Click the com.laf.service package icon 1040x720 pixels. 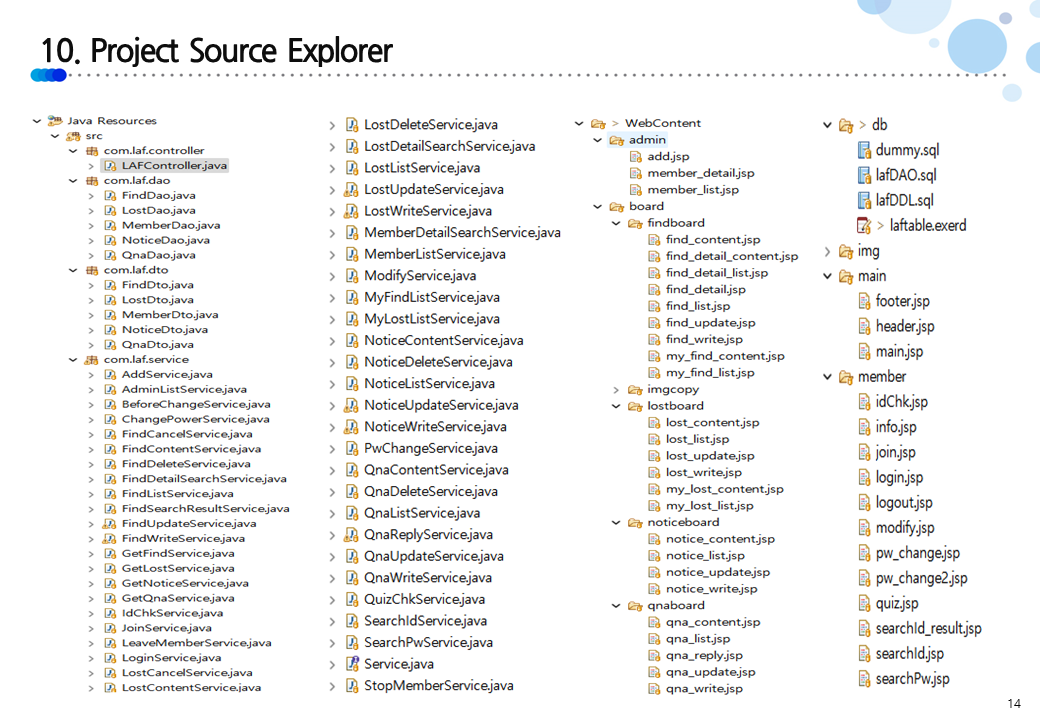point(92,359)
